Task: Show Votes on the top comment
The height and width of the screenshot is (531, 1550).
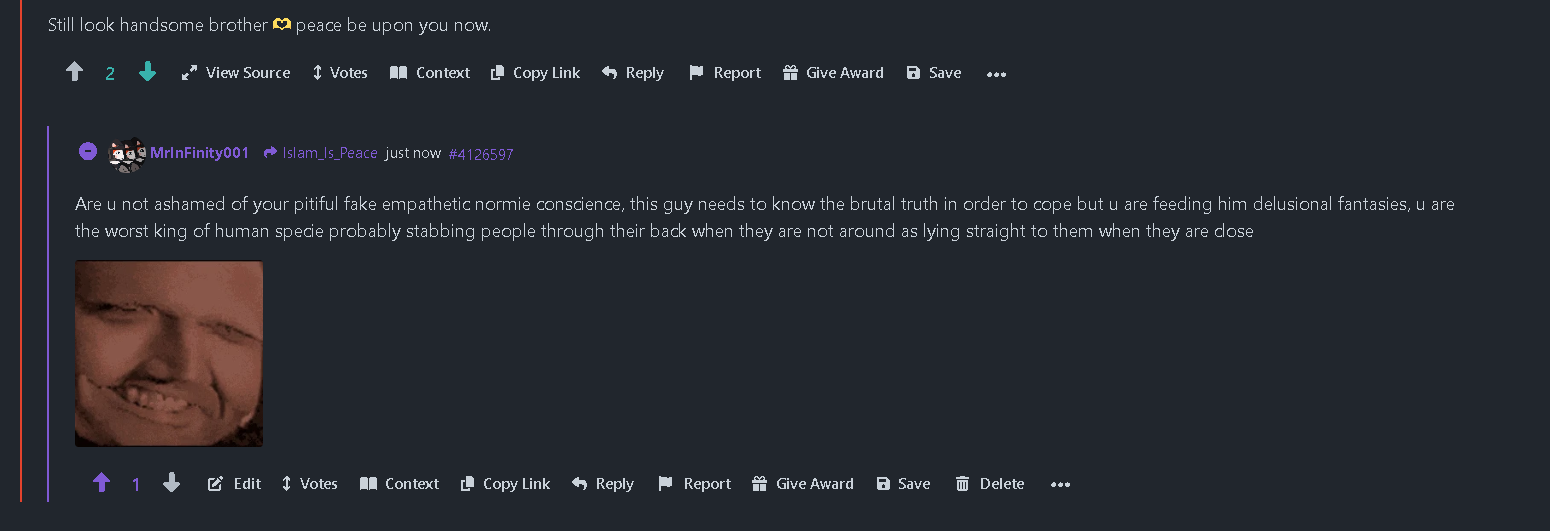Action: [340, 73]
